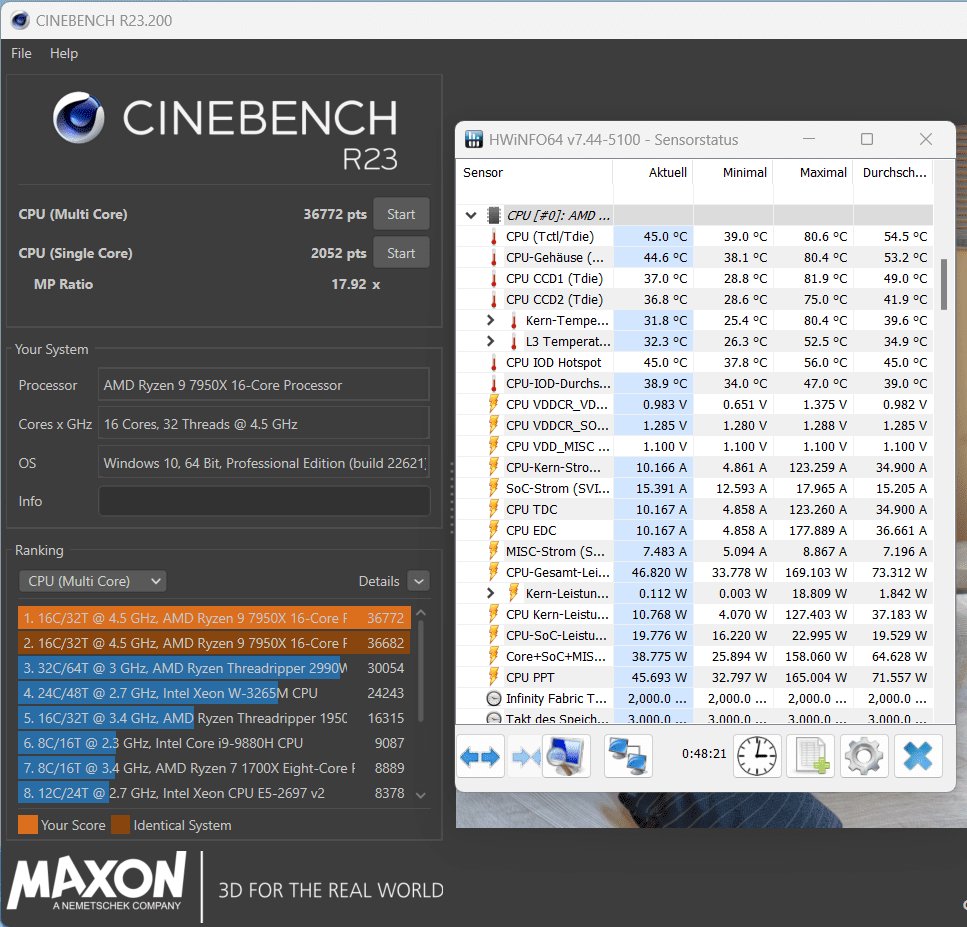
Task: Open the CPU (Multi Core) ranking dropdown
Action: (x=93, y=581)
